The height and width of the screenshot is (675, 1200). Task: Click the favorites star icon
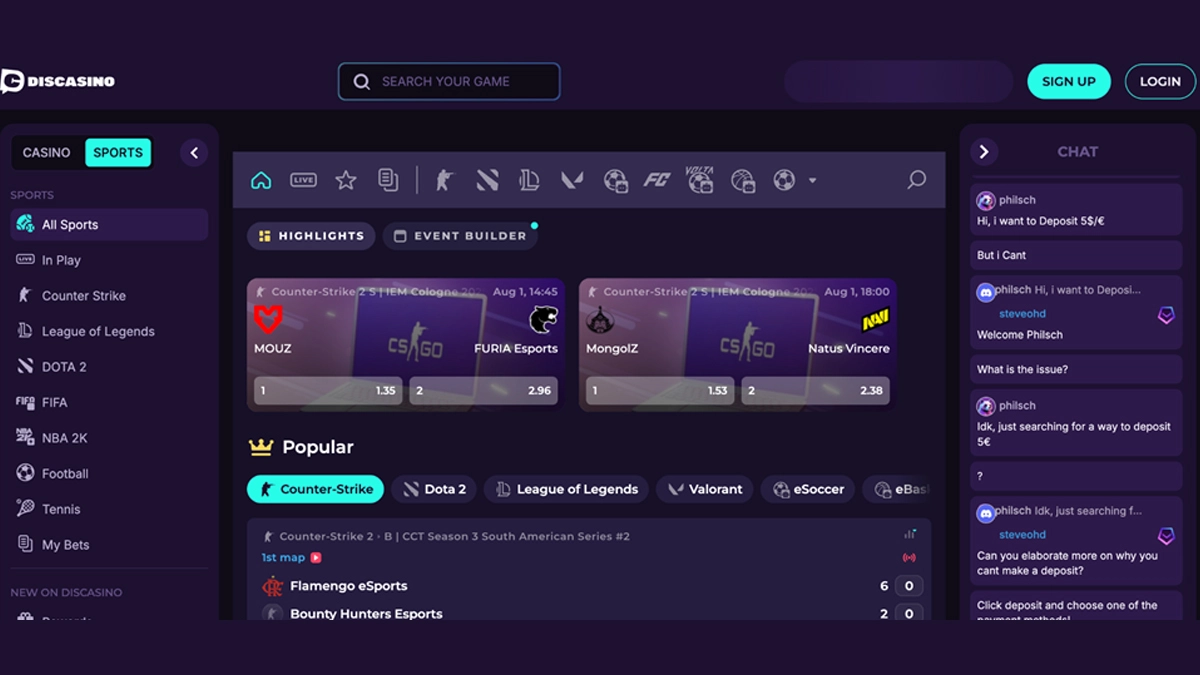[x=346, y=180]
